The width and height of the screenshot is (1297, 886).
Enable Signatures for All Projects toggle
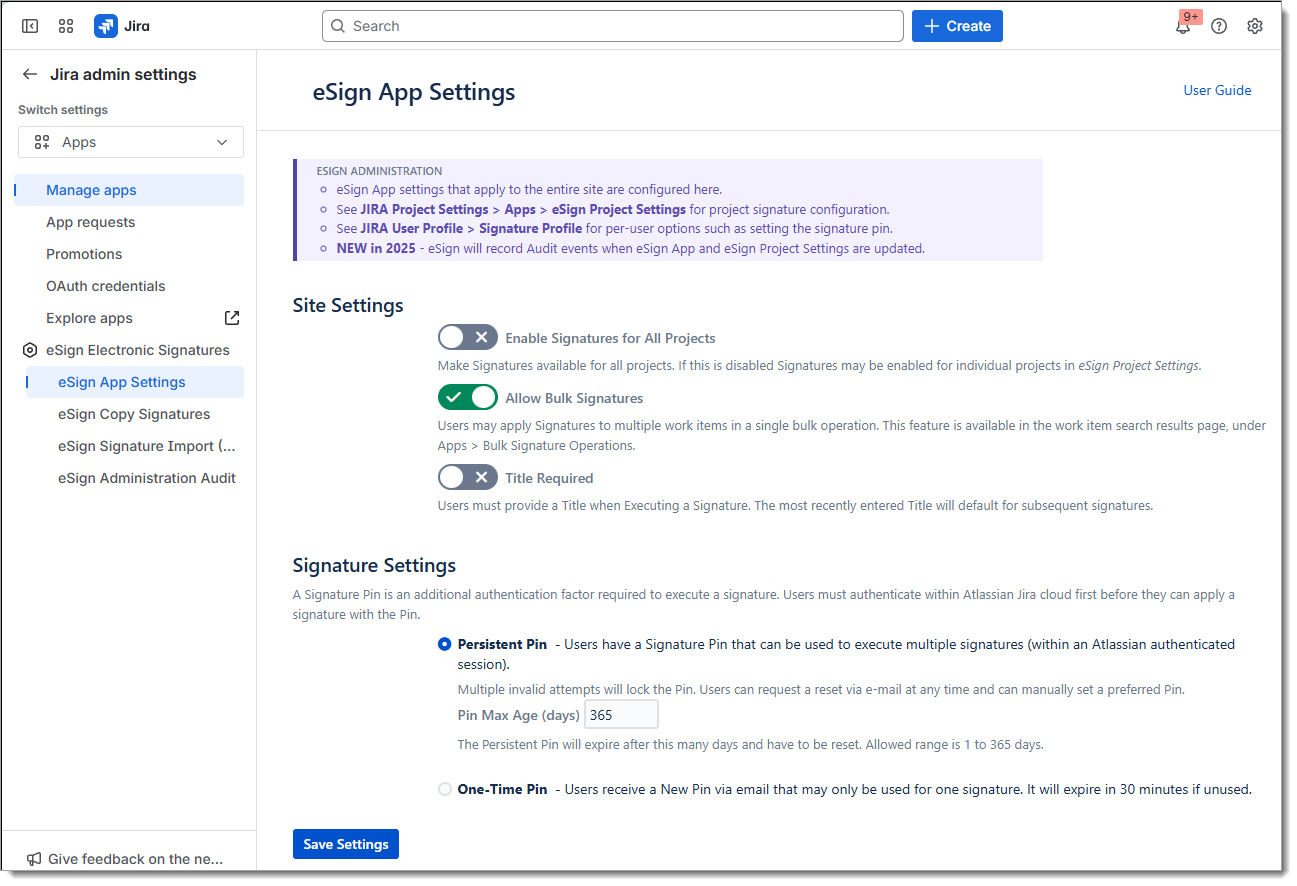click(x=467, y=338)
